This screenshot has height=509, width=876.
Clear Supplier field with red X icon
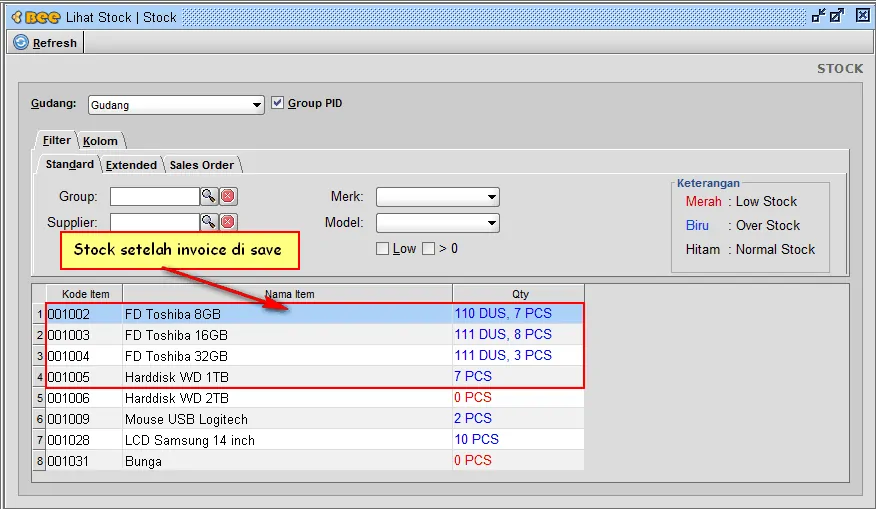click(x=228, y=222)
